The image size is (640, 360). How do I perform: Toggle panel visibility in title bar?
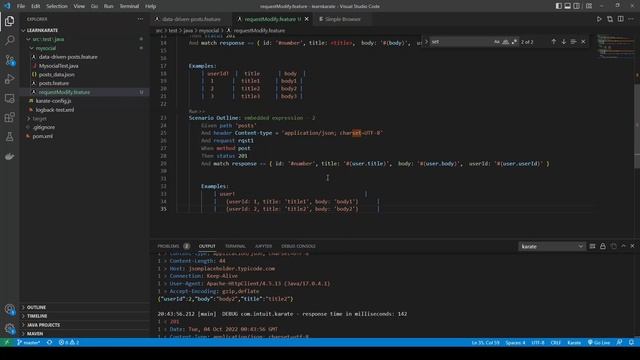(567, 6)
